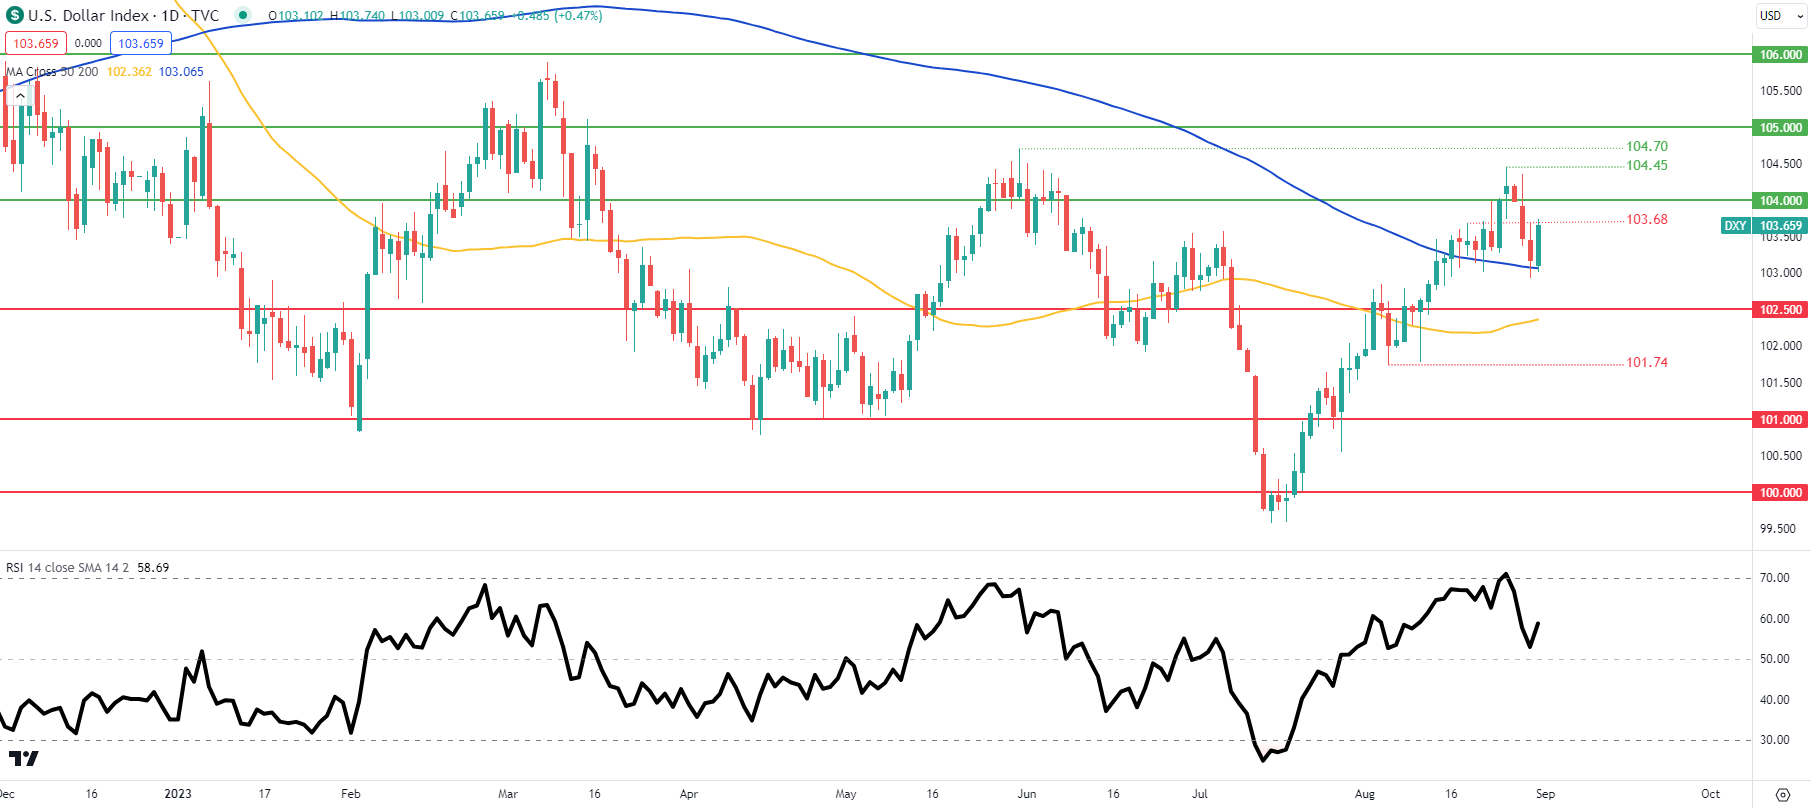Select the 102.500 red price line label
Viewport: 1811px width, 808px height.
1781,309
